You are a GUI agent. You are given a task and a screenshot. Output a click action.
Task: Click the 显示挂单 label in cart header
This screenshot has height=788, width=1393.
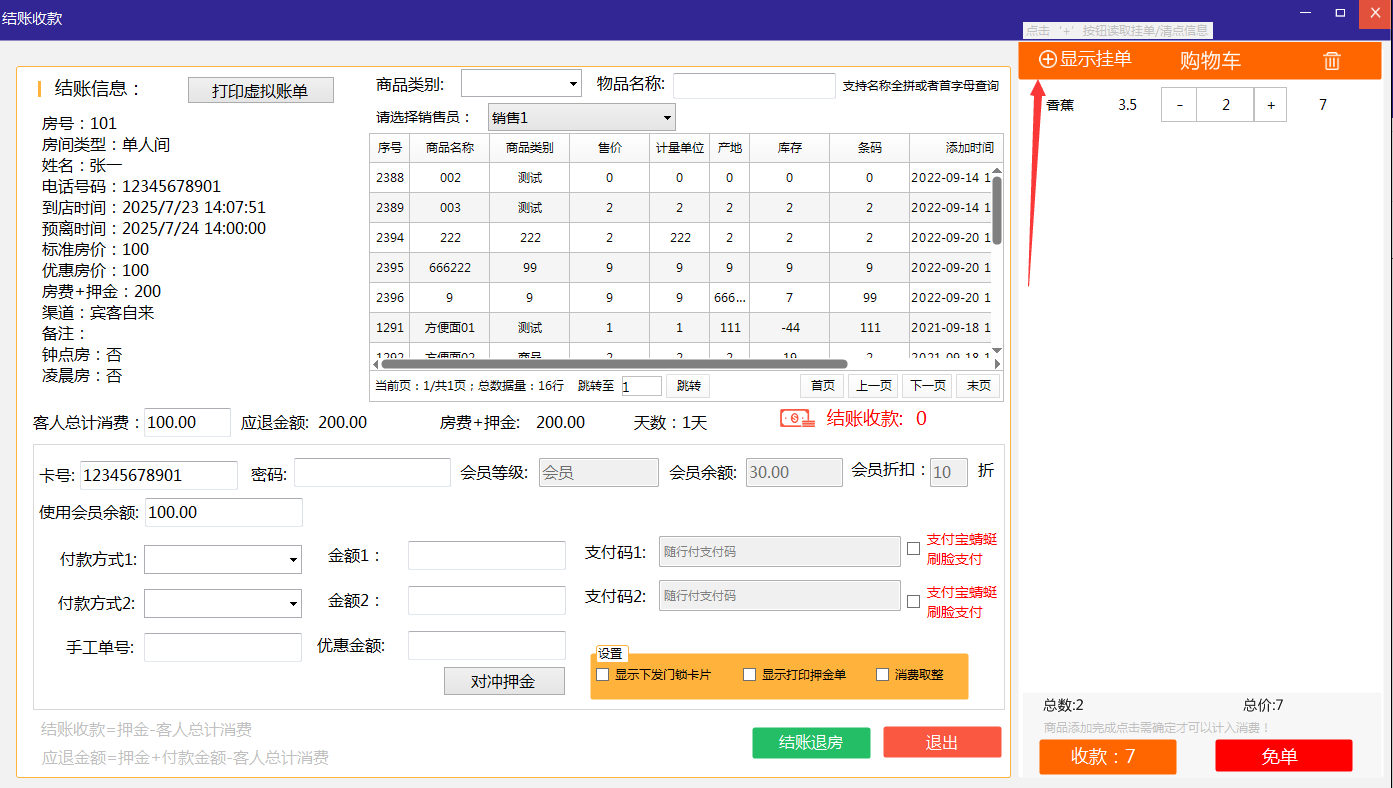(1096, 60)
